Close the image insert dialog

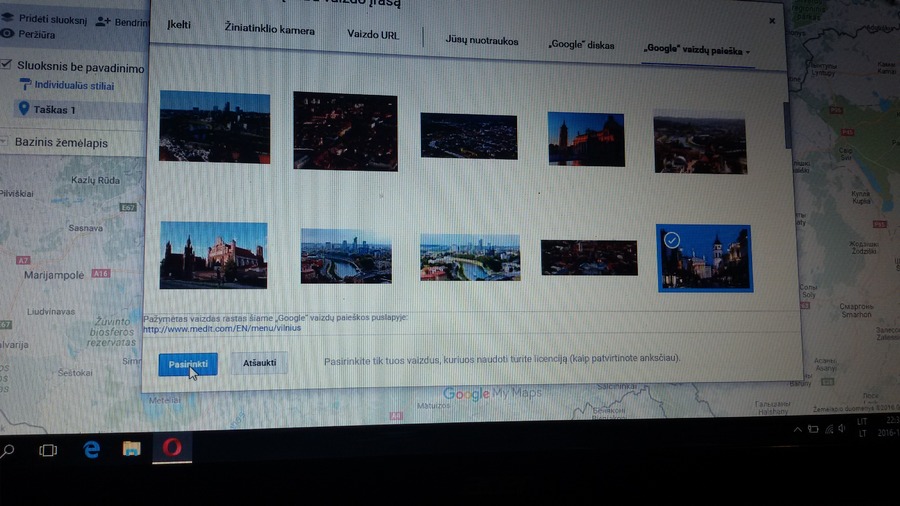click(772, 21)
